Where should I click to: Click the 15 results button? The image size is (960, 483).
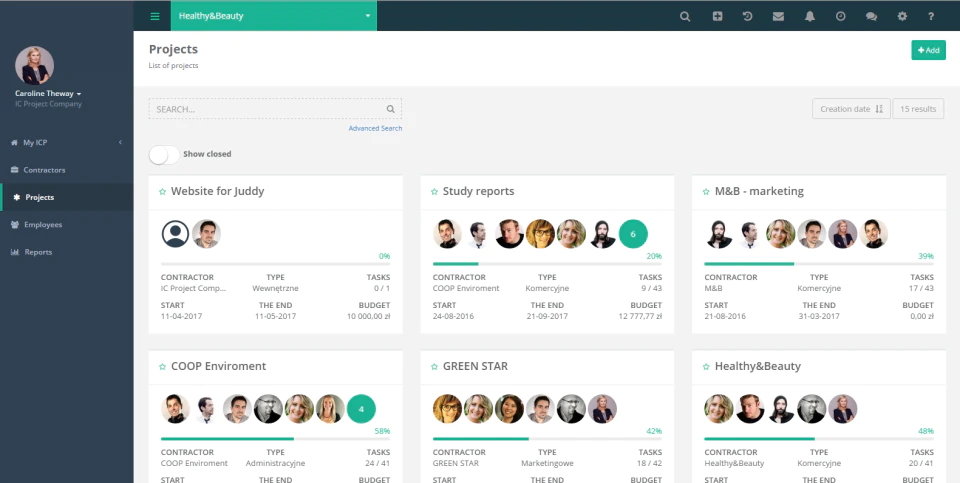pos(918,109)
